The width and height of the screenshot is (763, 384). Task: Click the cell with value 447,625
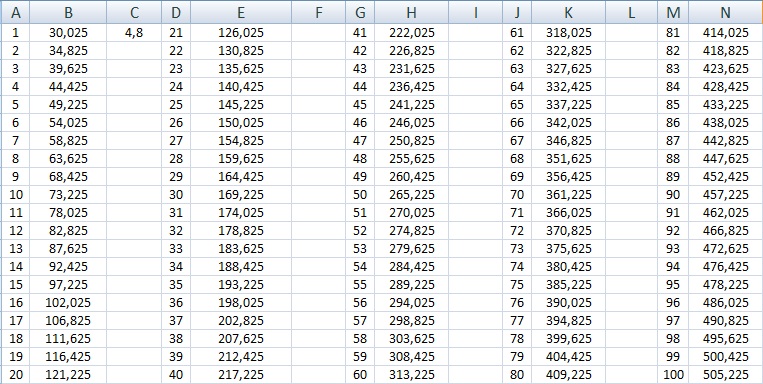pyautogui.click(x=726, y=159)
